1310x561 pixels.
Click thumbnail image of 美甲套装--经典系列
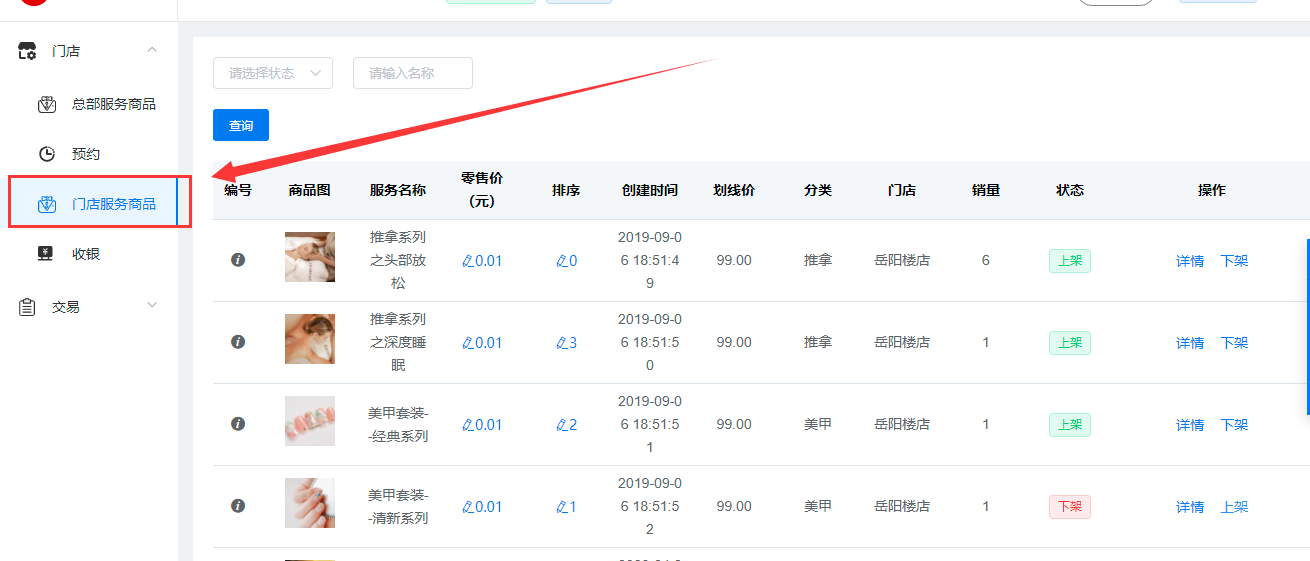(x=310, y=421)
